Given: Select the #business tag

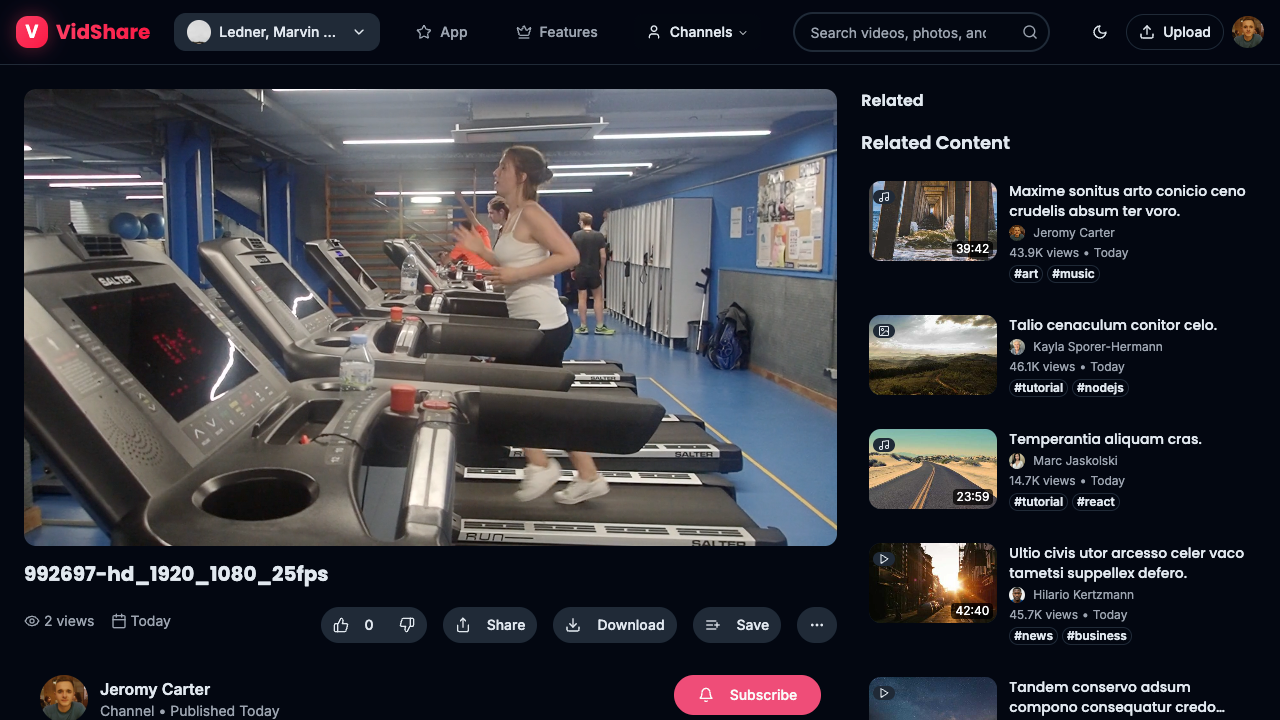Looking at the screenshot, I should [x=1097, y=636].
